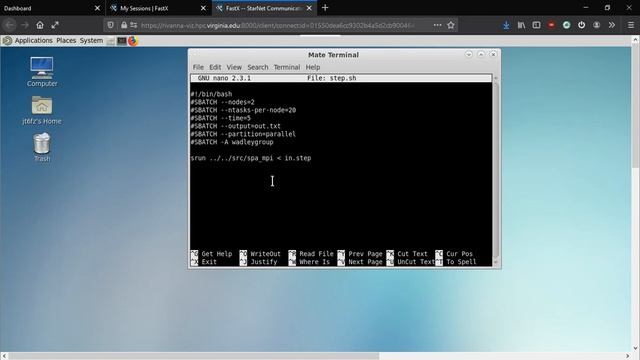Select jt6fz's Home folder icon
The width and height of the screenshot is (640, 360).
pyautogui.click(x=42, y=110)
